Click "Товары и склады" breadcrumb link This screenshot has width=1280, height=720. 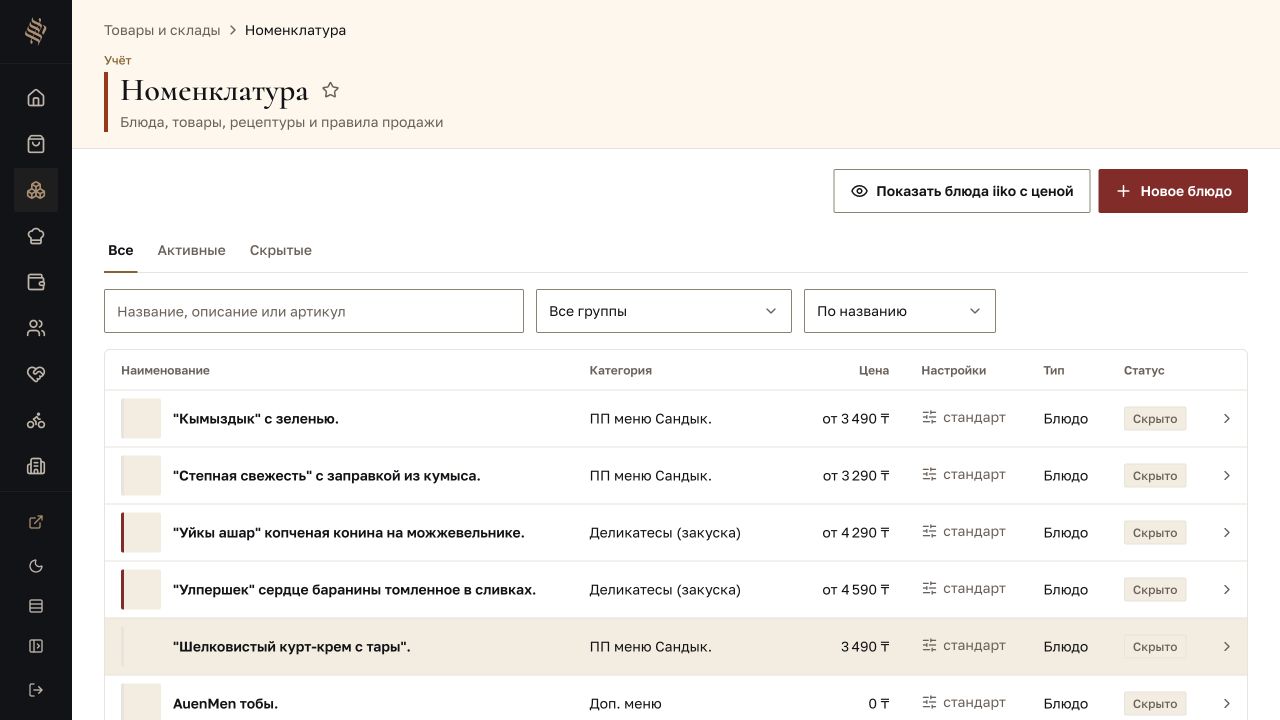click(x=162, y=30)
